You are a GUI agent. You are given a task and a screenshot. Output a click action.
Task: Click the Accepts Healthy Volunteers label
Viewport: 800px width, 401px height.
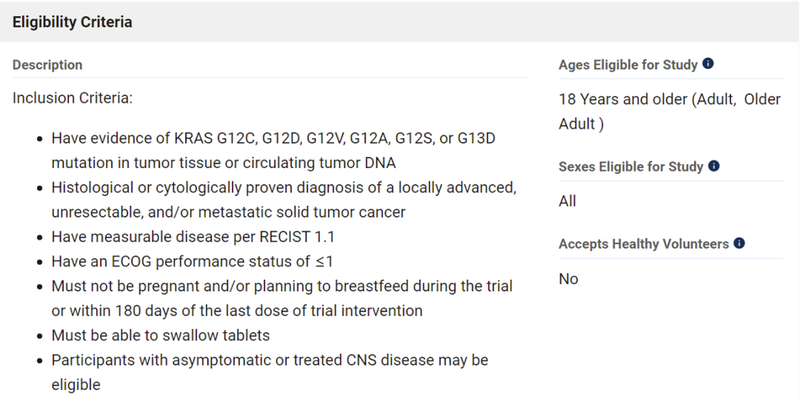point(643,244)
